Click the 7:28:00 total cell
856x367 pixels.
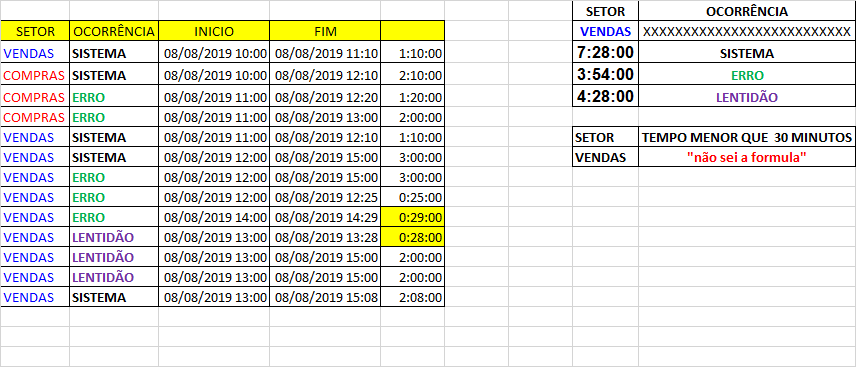605,54
